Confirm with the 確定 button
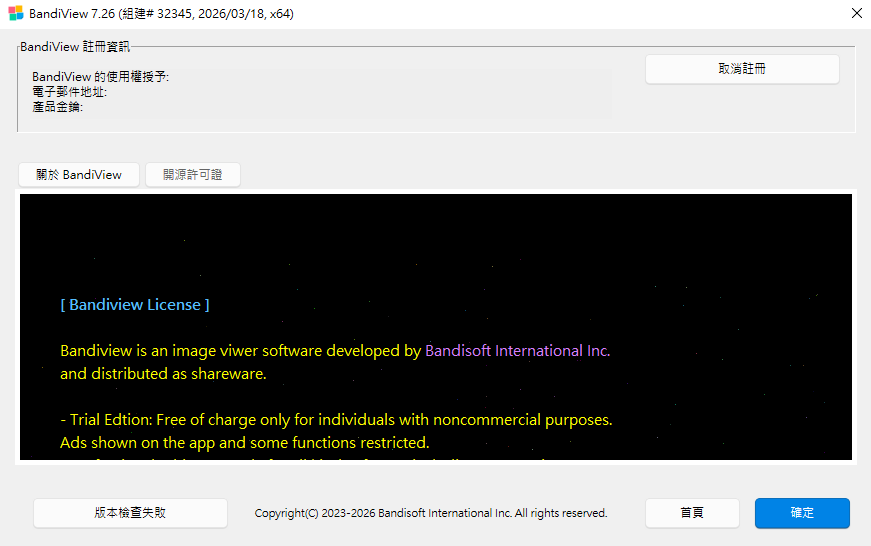871x546 pixels. point(802,513)
